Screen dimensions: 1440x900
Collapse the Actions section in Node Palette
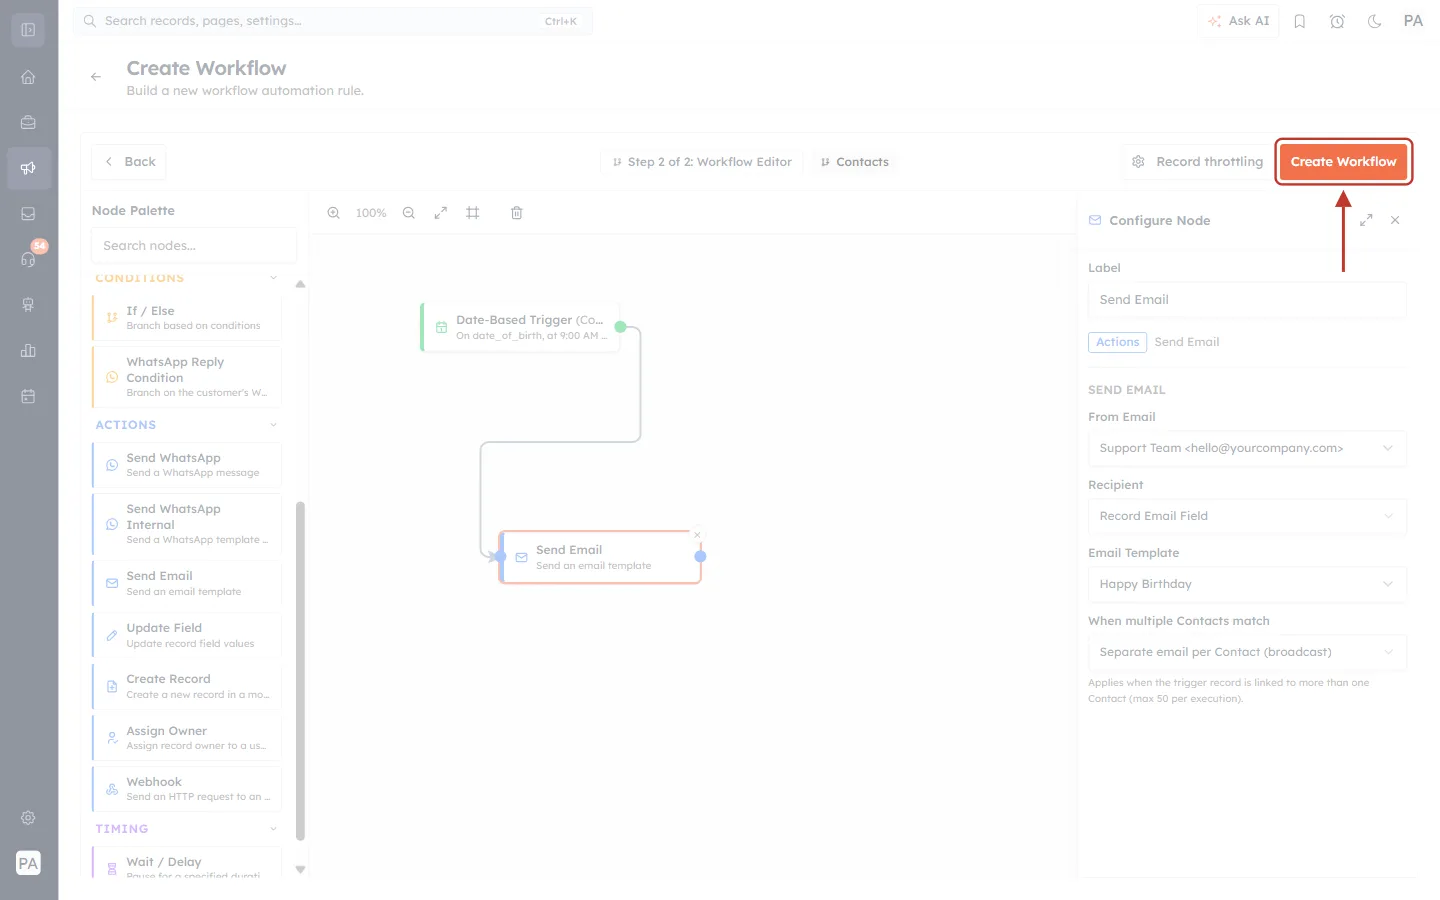pos(273,425)
